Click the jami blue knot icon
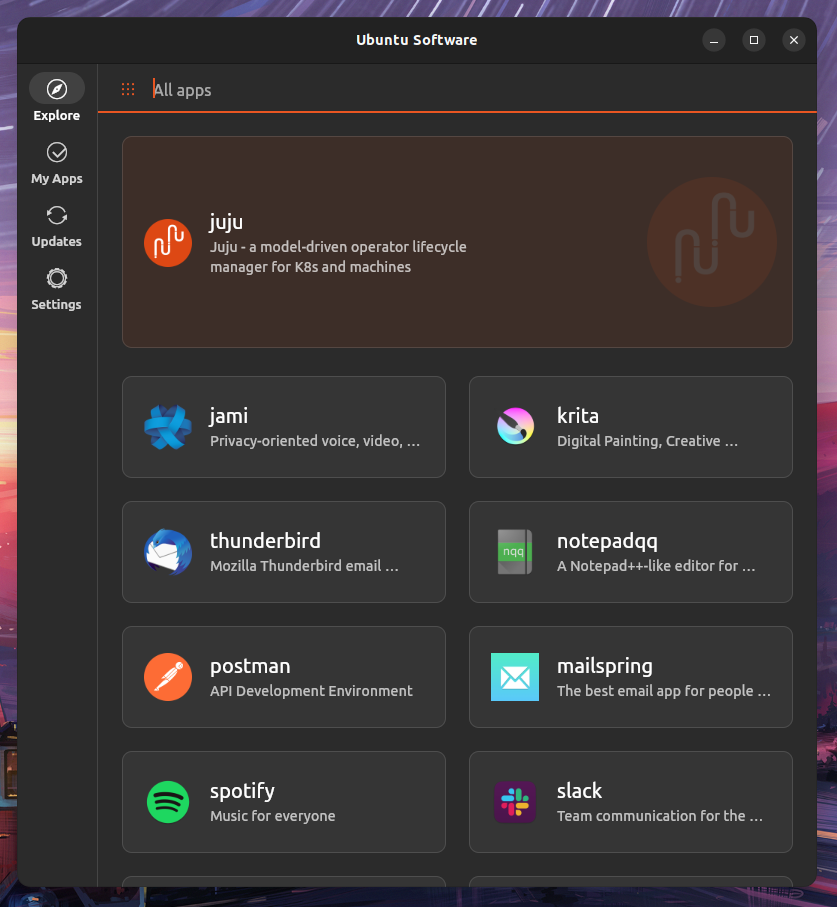The height and width of the screenshot is (907, 837). (x=168, y=427)
